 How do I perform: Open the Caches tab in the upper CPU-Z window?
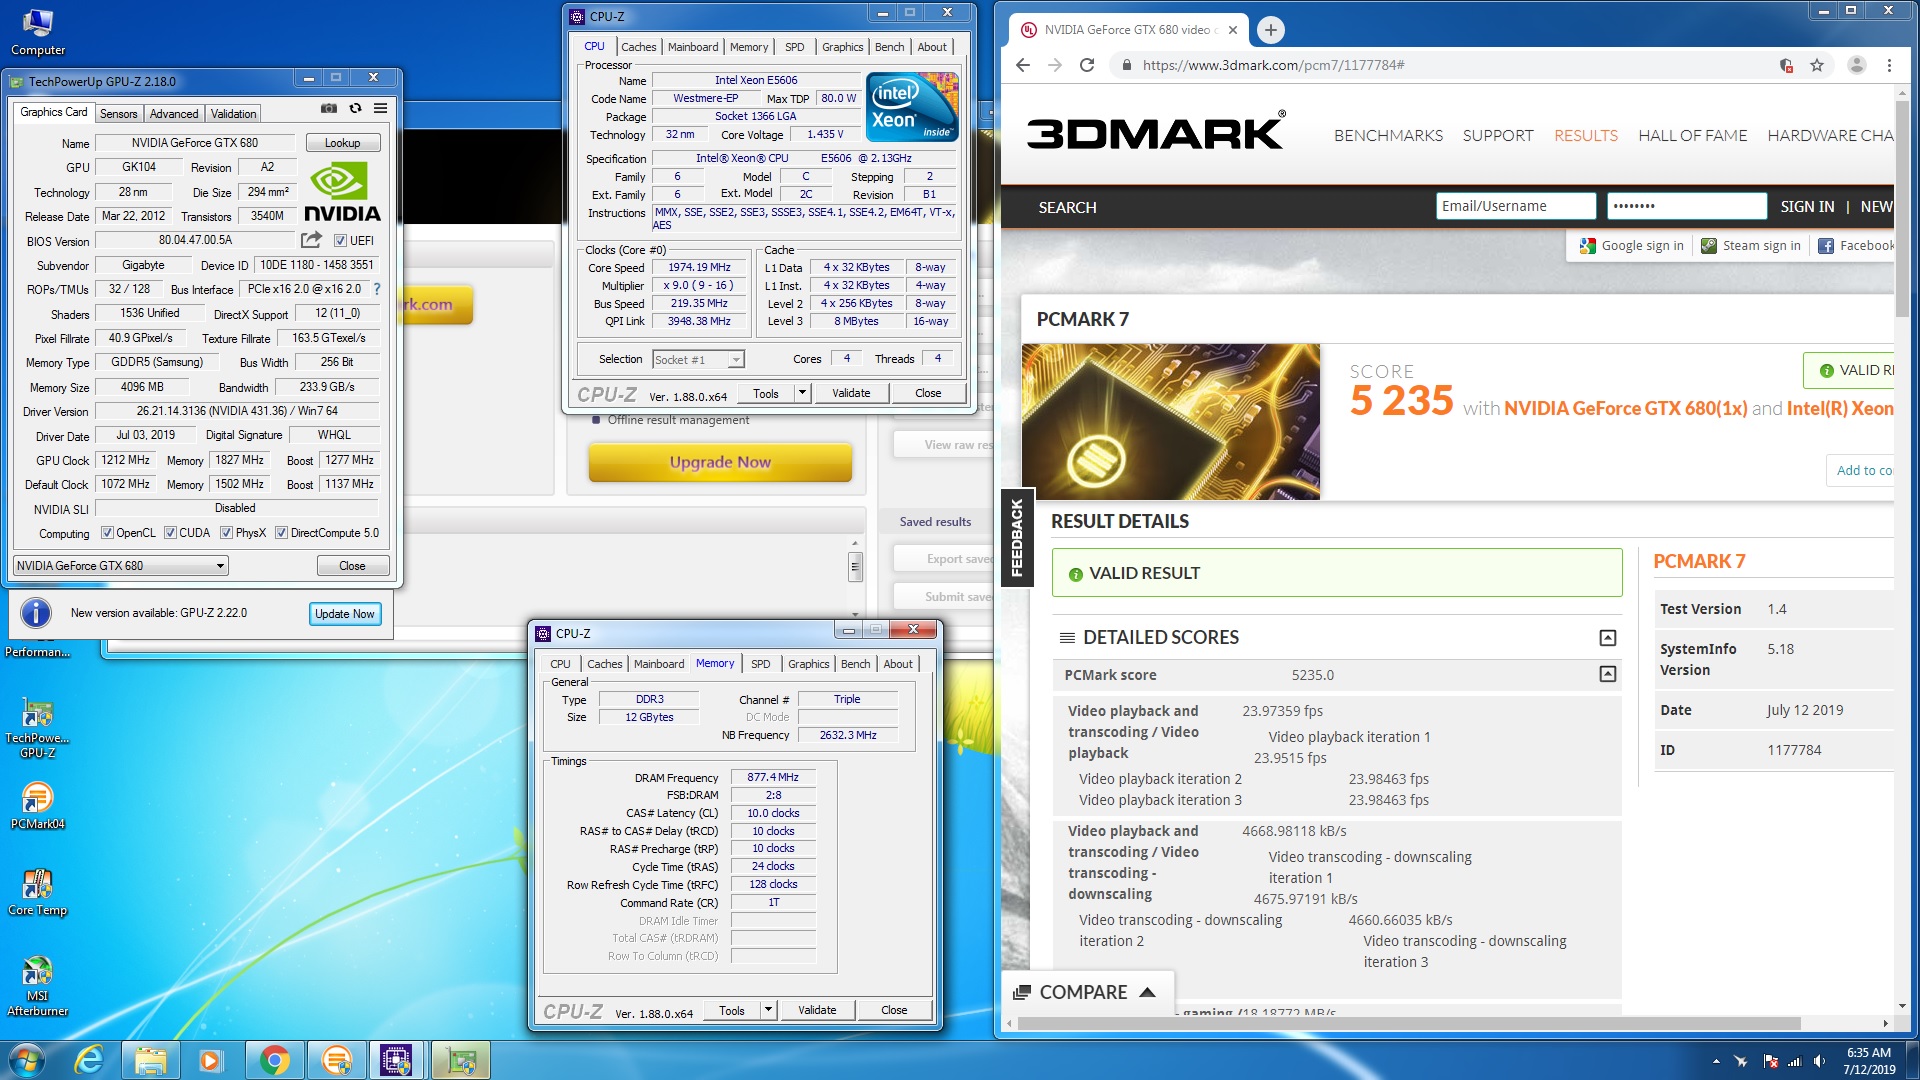coord(638,47)
